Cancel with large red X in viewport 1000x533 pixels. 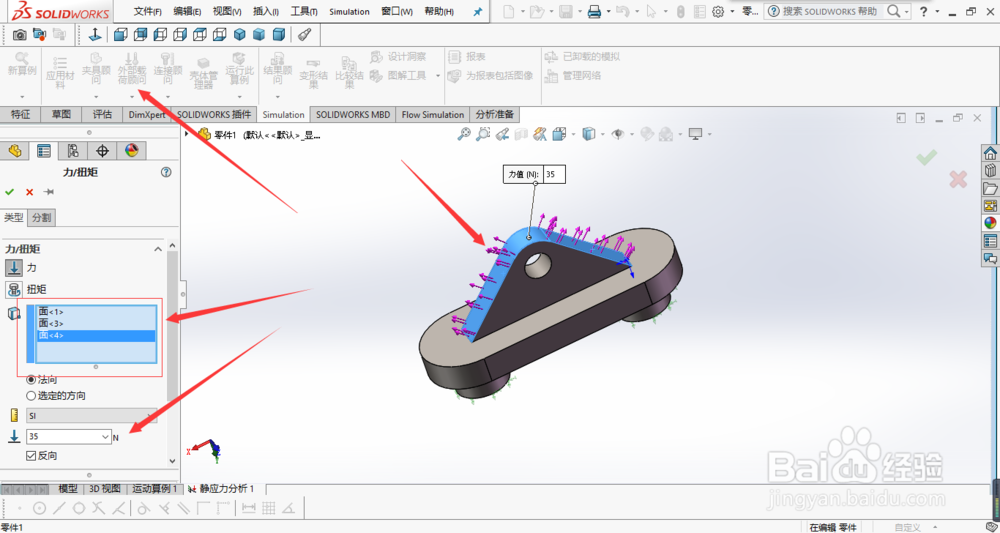(958, 179)
